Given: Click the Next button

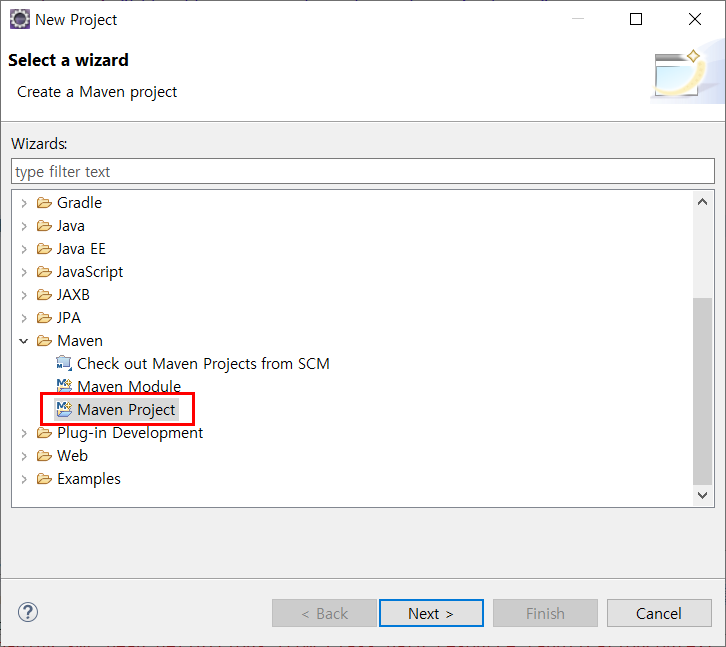Looking at the screenshot, I should 431,613.
